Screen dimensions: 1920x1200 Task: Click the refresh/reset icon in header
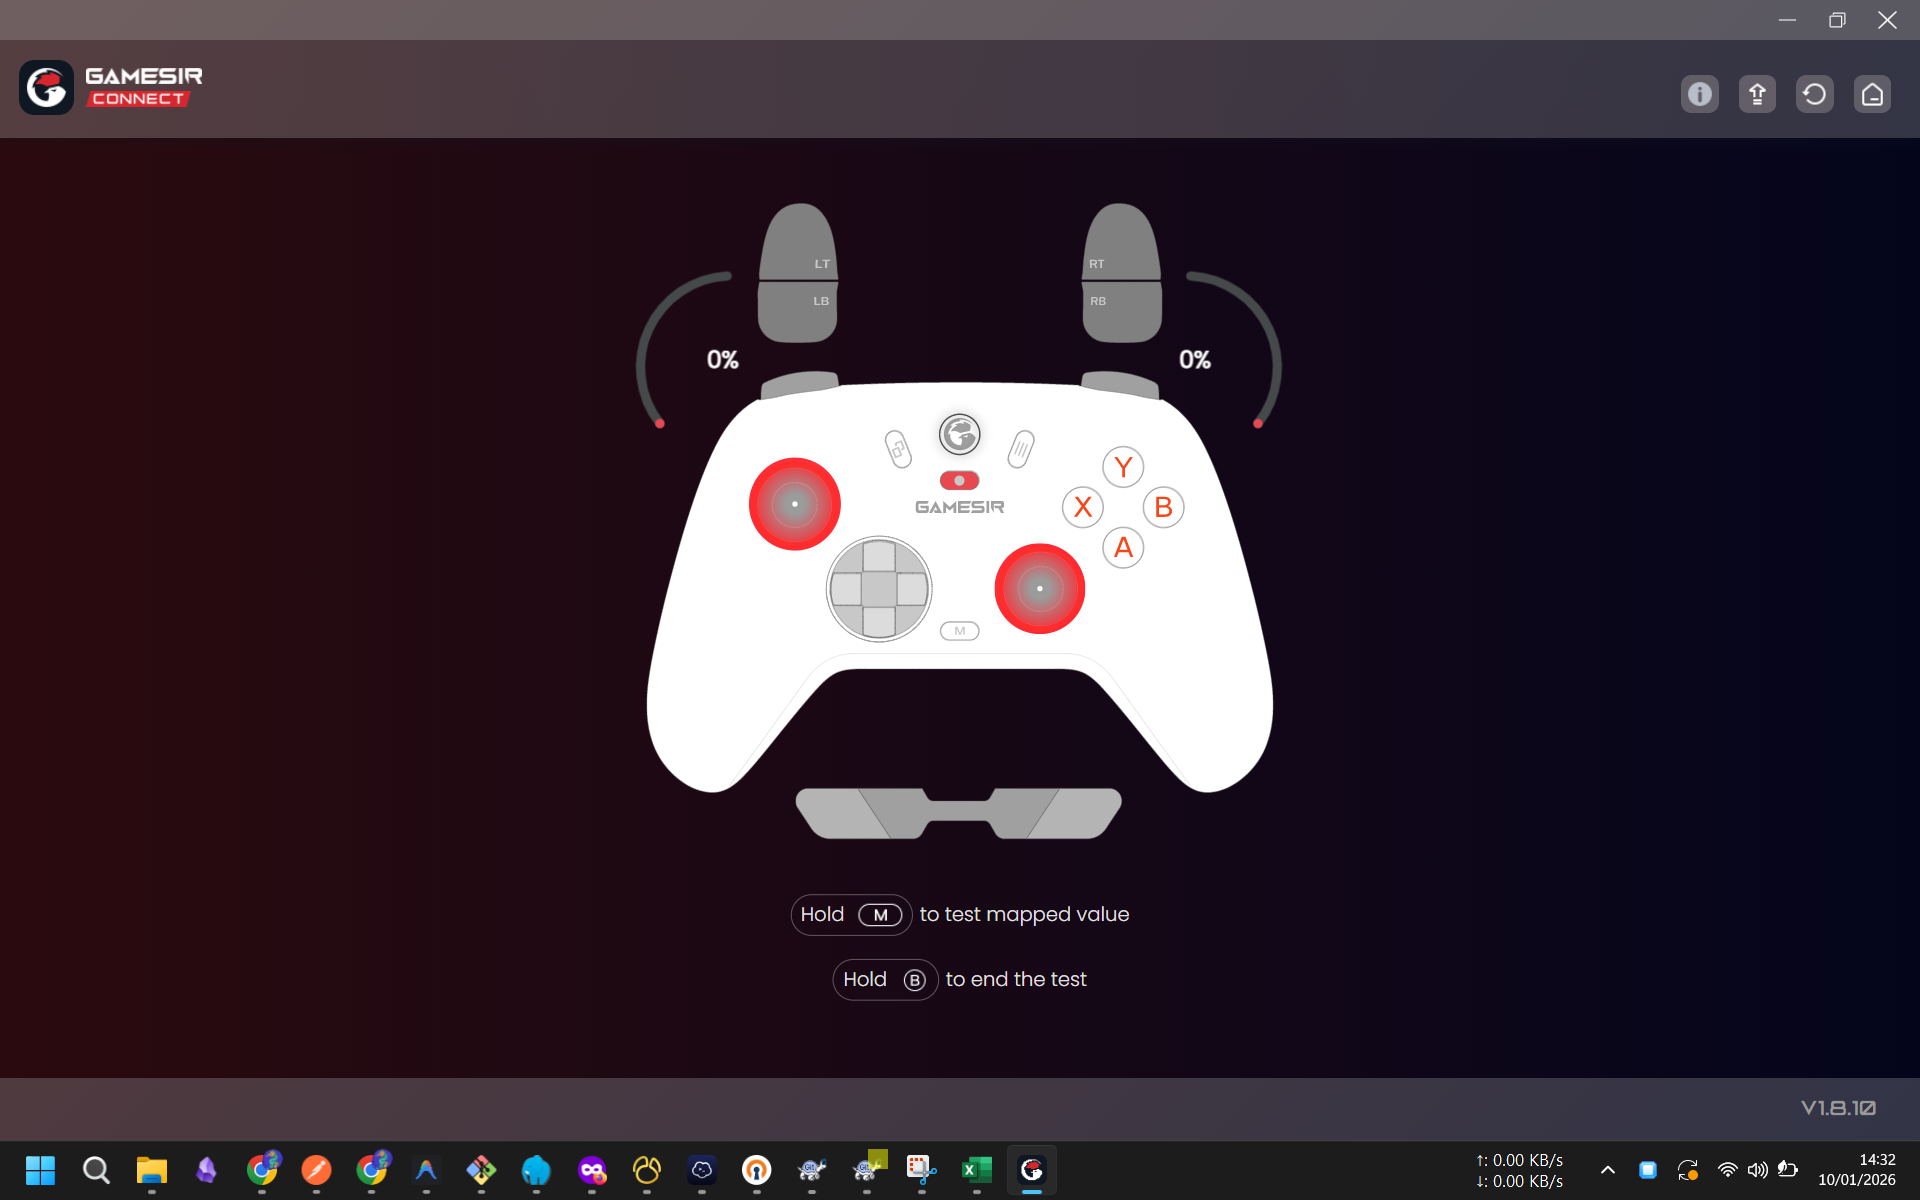(x=1814, y=94)
